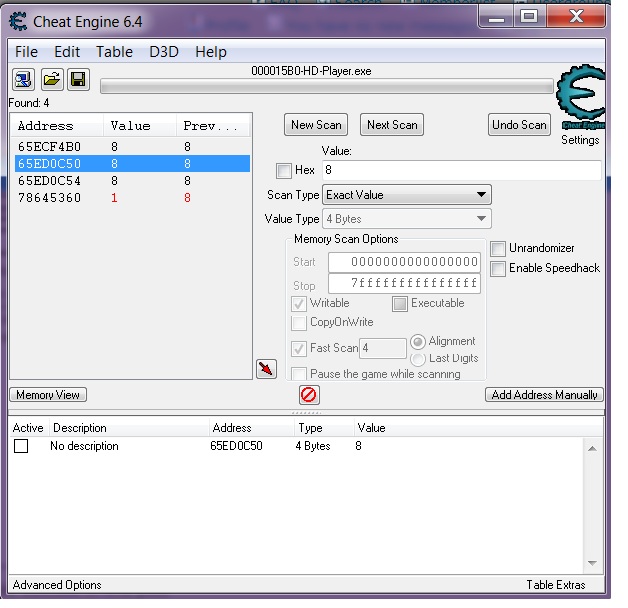The width and height of the screenshot is (628, 608).
Task: Open Memory View
Action: (48, 395)
